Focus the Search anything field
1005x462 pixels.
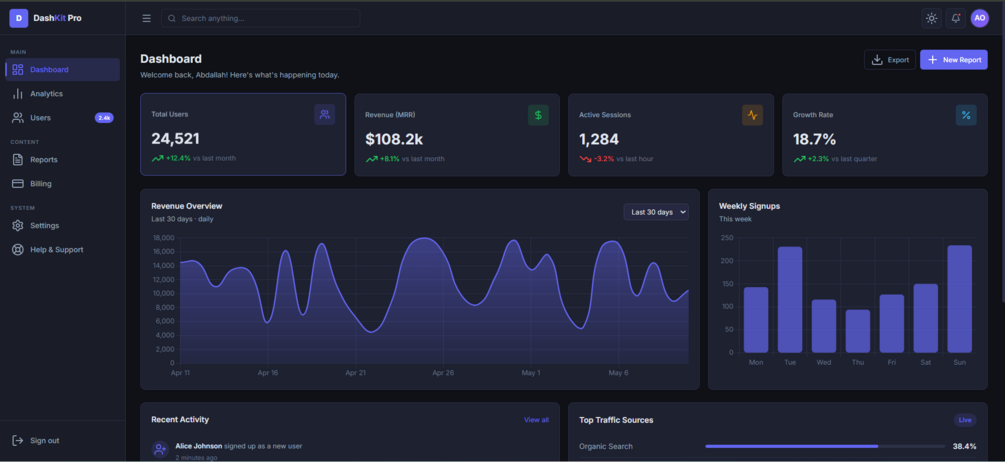(x=261, y=19)
